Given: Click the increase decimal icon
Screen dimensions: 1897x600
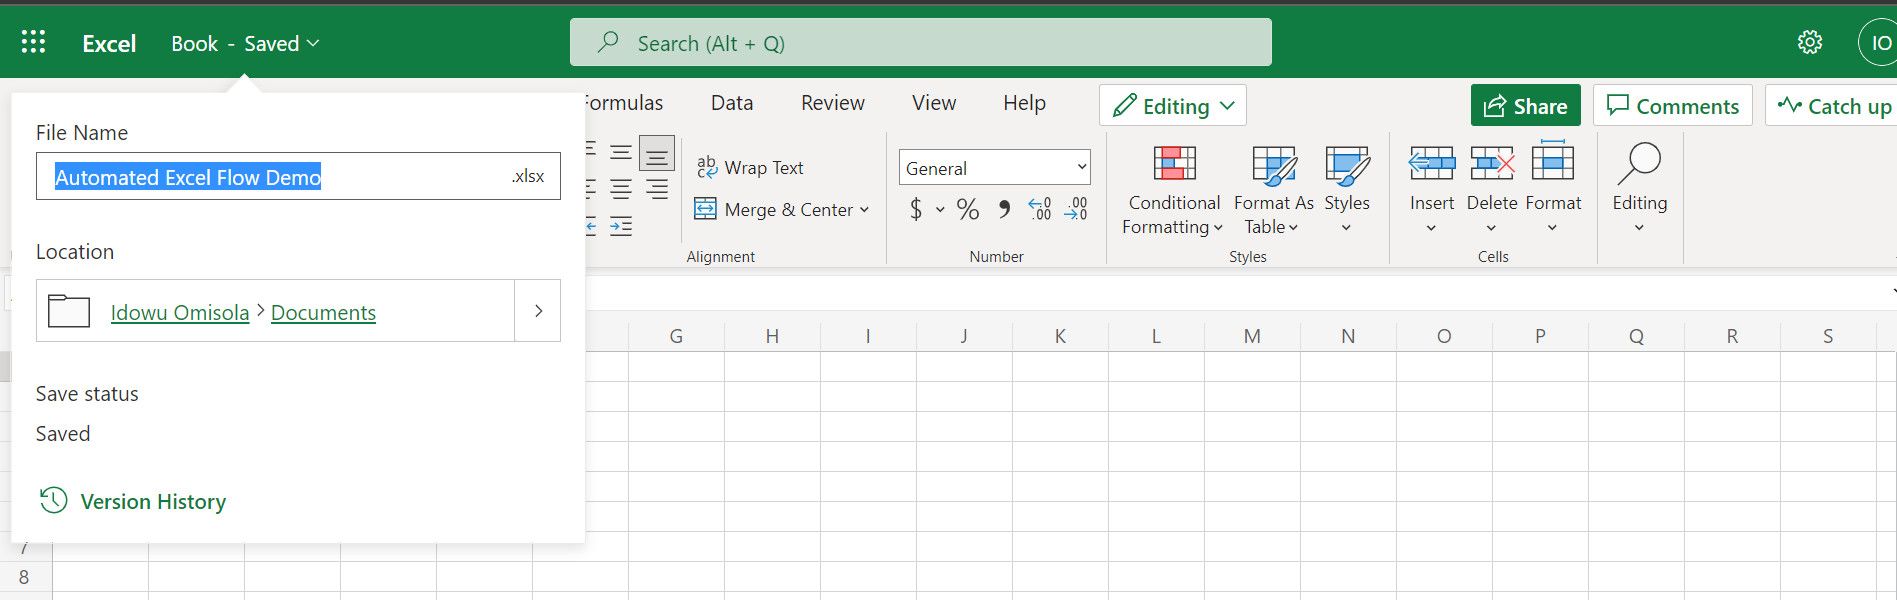Looking at the screenshot, I should pos(1040,209).
